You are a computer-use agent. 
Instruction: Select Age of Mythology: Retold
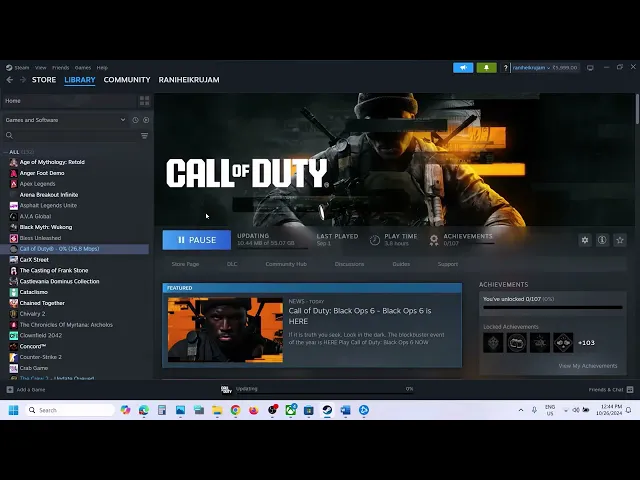point(52,162)
